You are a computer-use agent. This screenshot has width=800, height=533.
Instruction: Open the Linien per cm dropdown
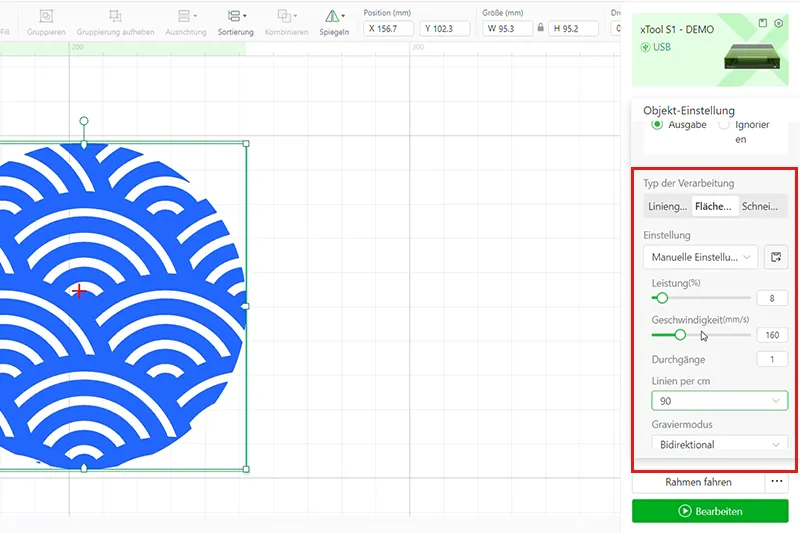719,401
